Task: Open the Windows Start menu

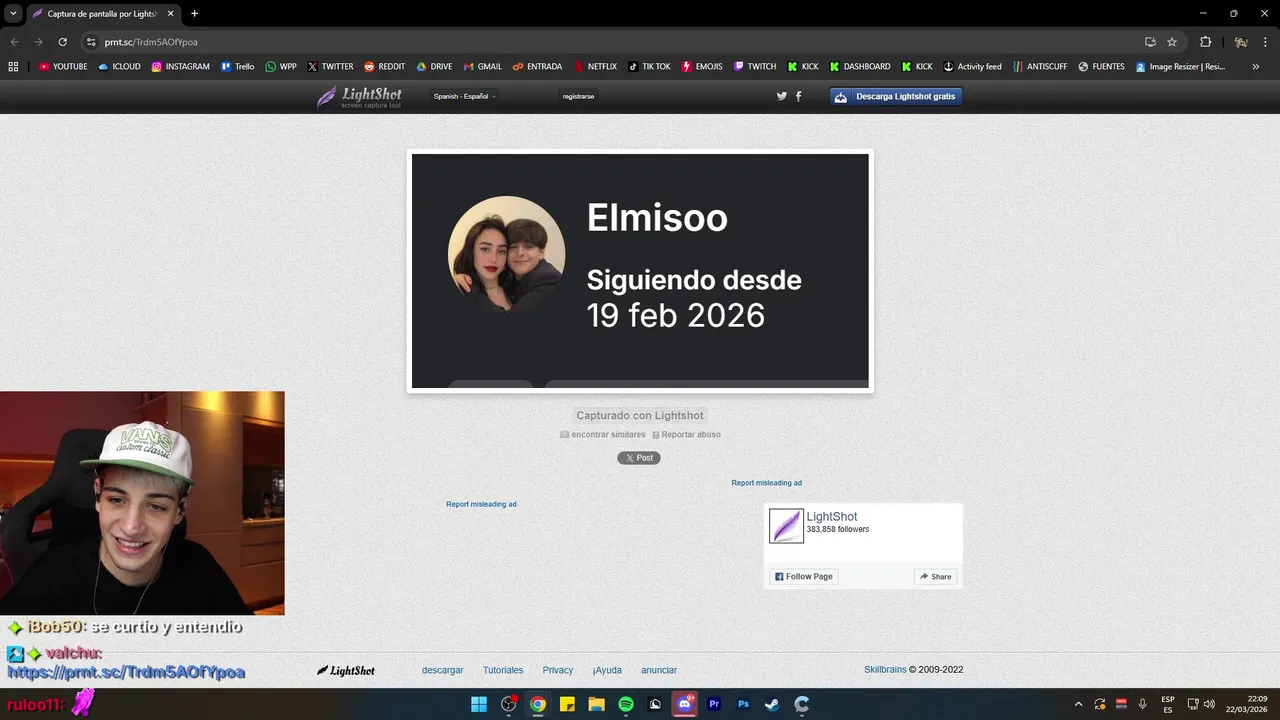Action: click(479, 704)
